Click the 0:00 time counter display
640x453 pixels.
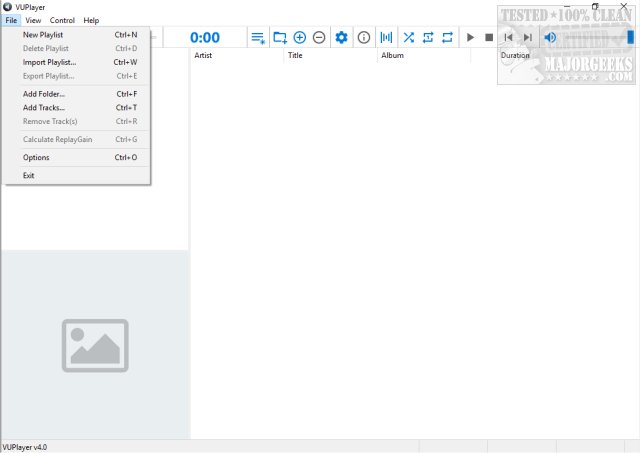[x=205, y=38]
